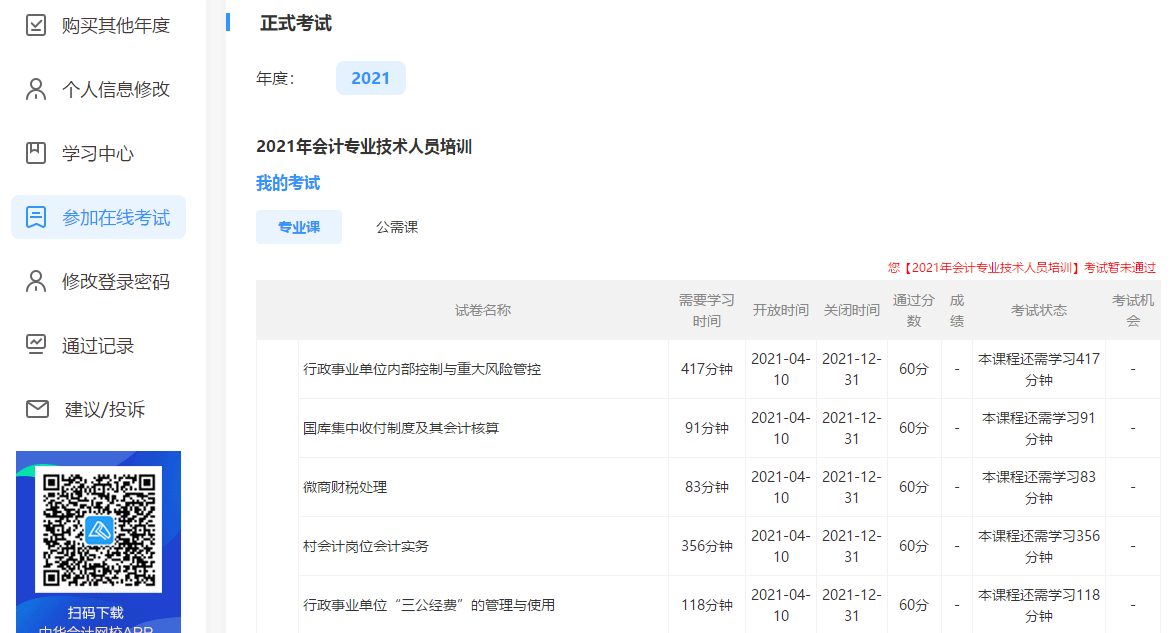Viewport: 1174px width, 633px height.
Task: Click the chart icon beside 通过记录
Action: coord(36,345)
